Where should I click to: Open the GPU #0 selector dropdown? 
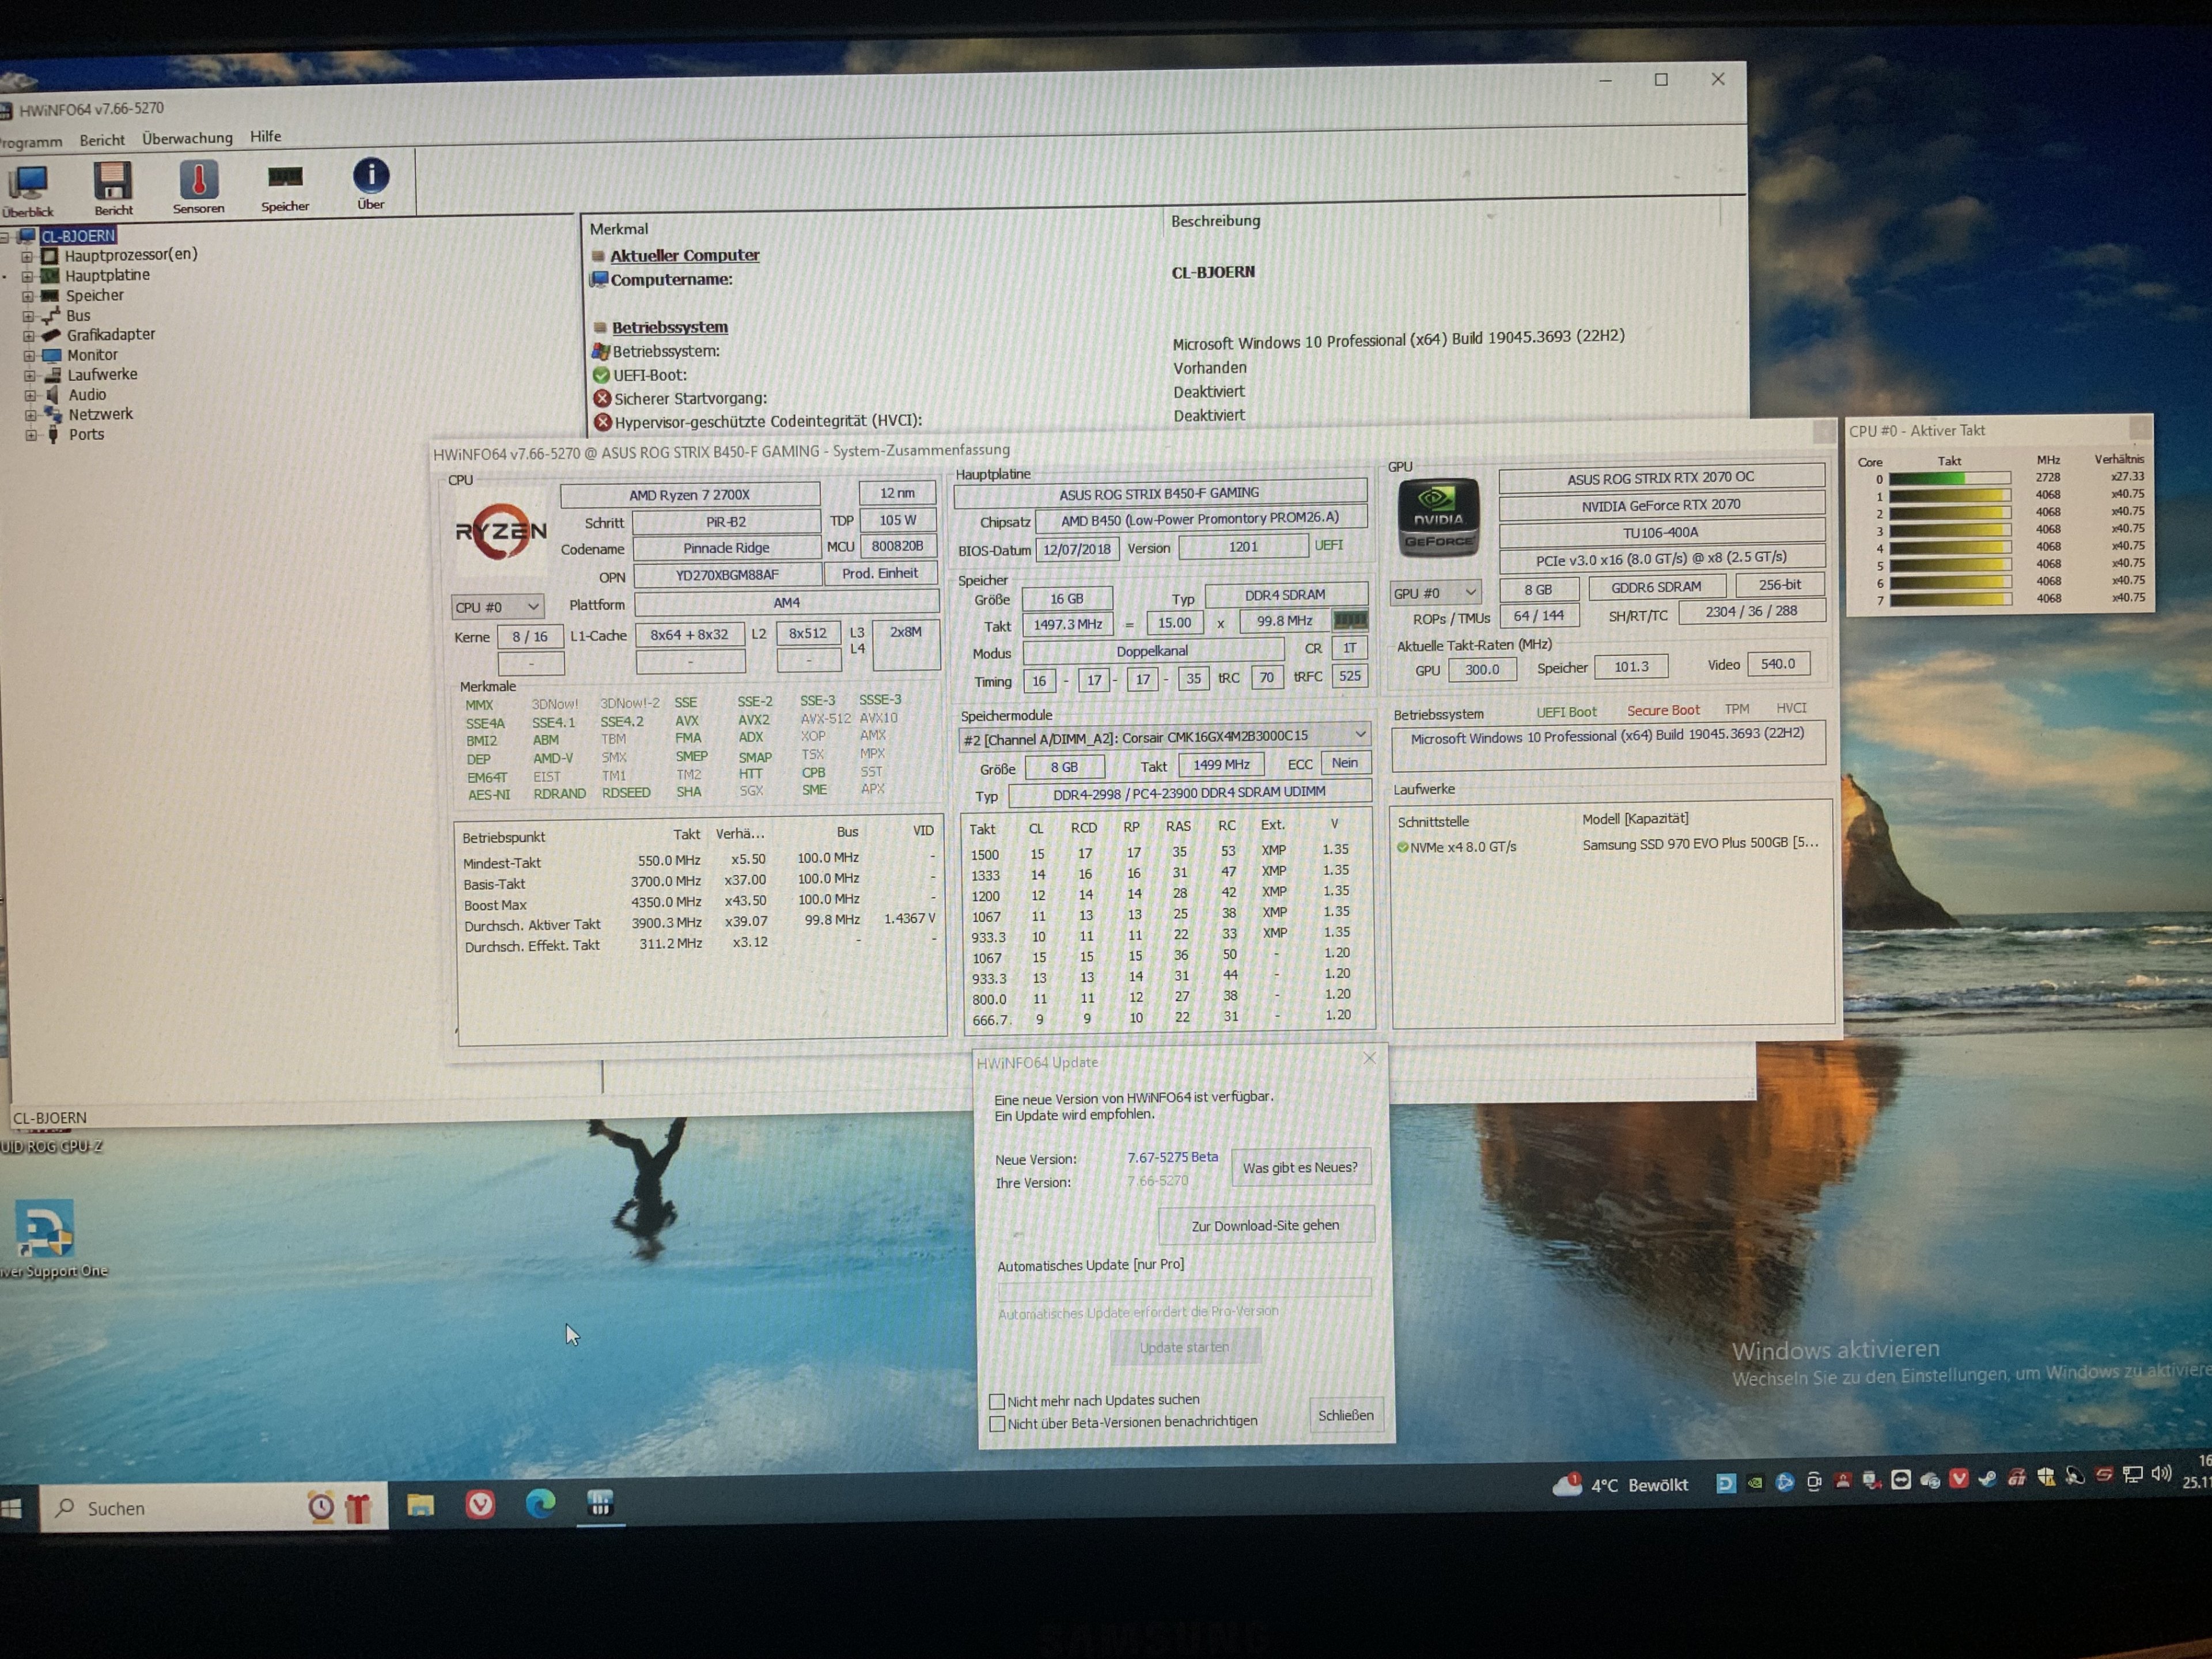point(1435,593)
